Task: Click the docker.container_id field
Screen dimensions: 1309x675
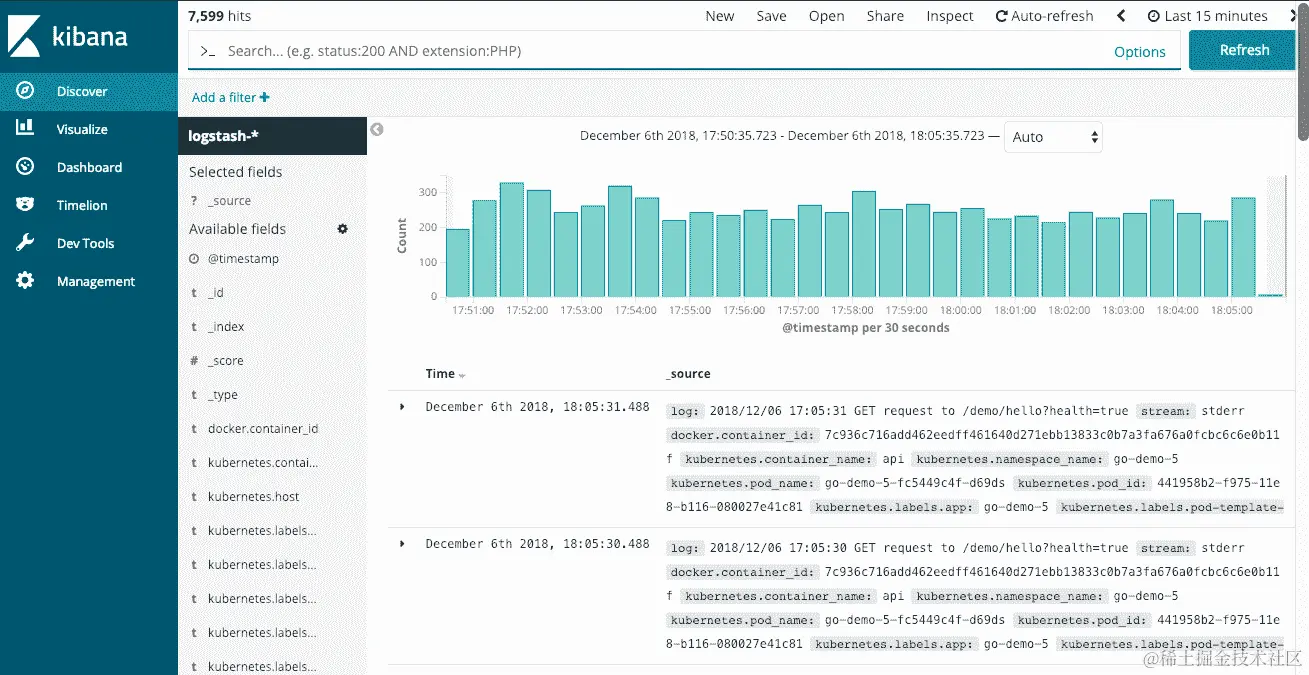Action: [263, 429]
